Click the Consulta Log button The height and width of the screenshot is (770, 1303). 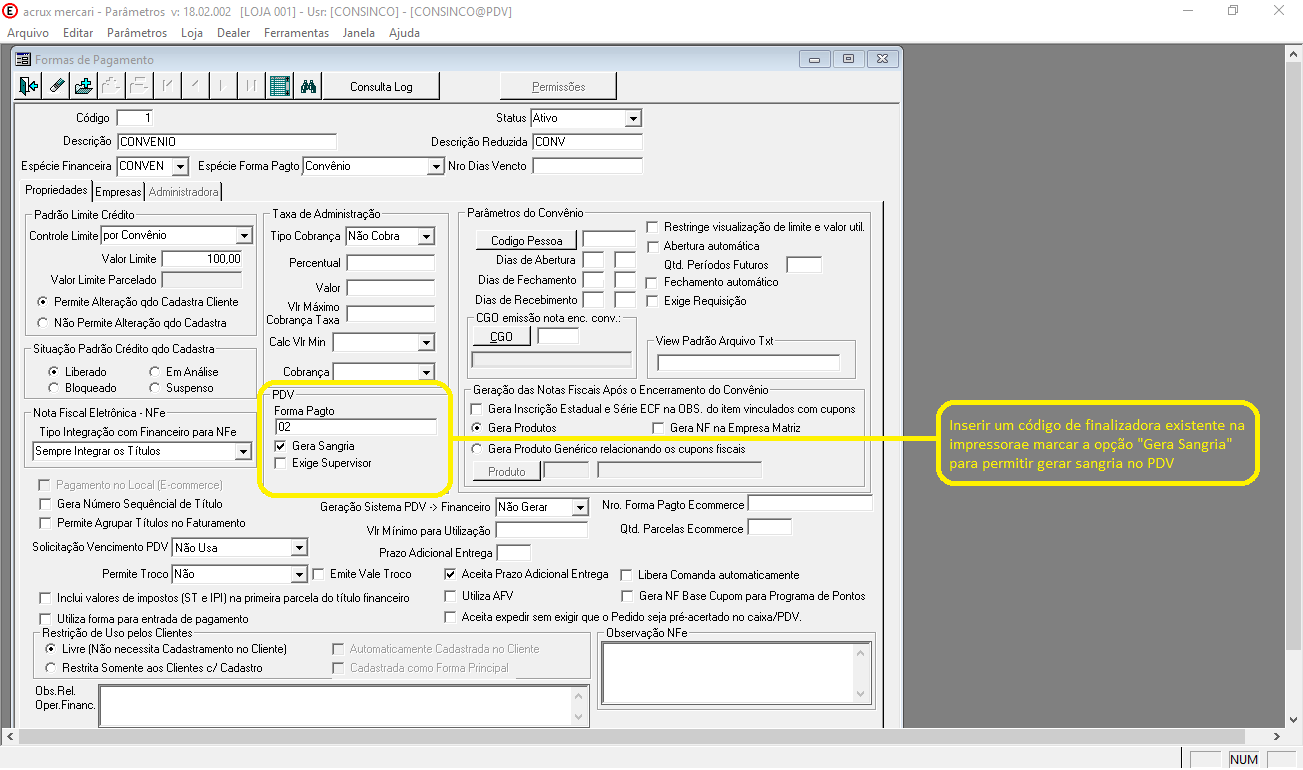pos(381,87)
